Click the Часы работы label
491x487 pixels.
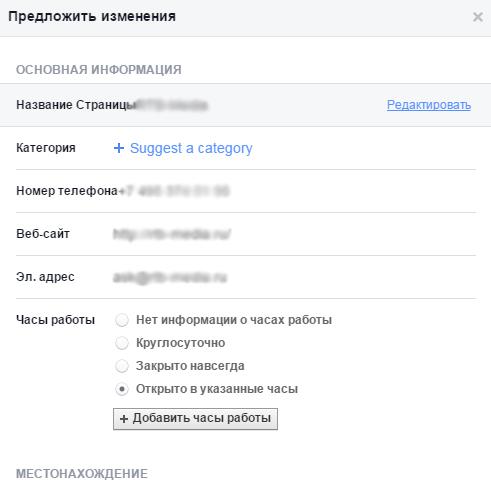click(55, 320)
